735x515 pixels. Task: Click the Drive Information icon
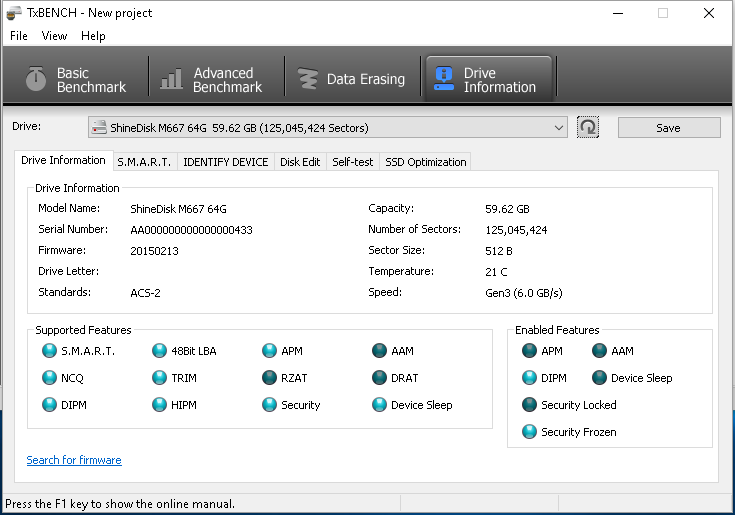tap(443, 79)
